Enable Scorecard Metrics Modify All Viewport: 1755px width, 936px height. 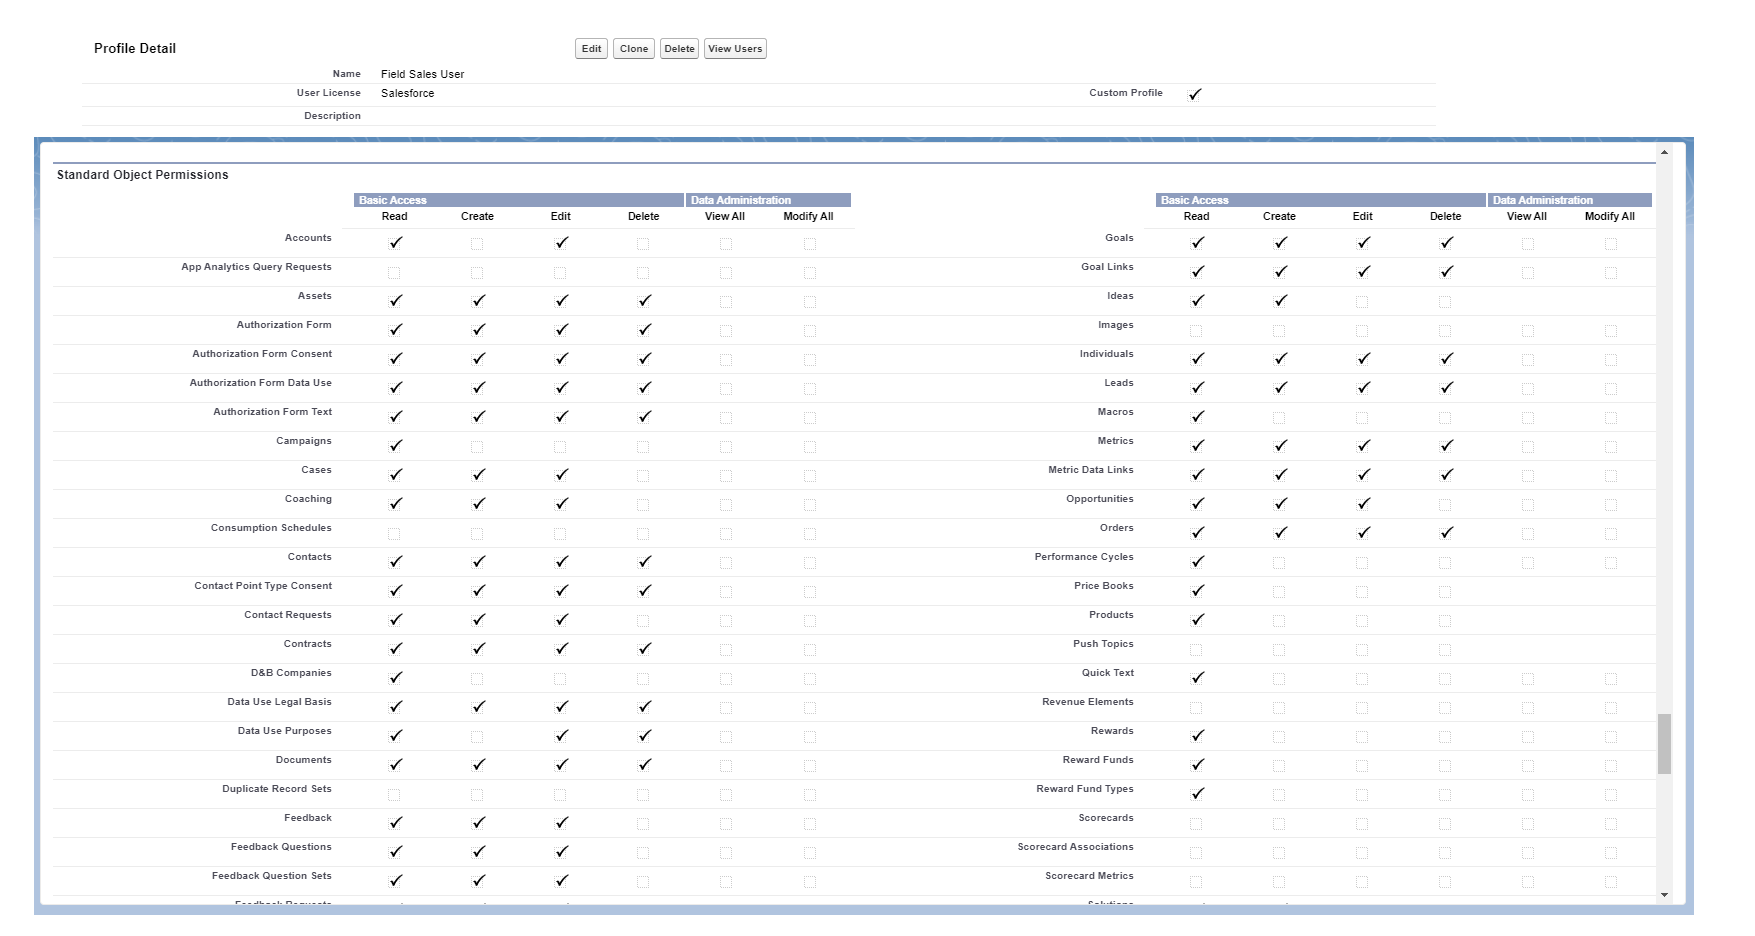1611,882
